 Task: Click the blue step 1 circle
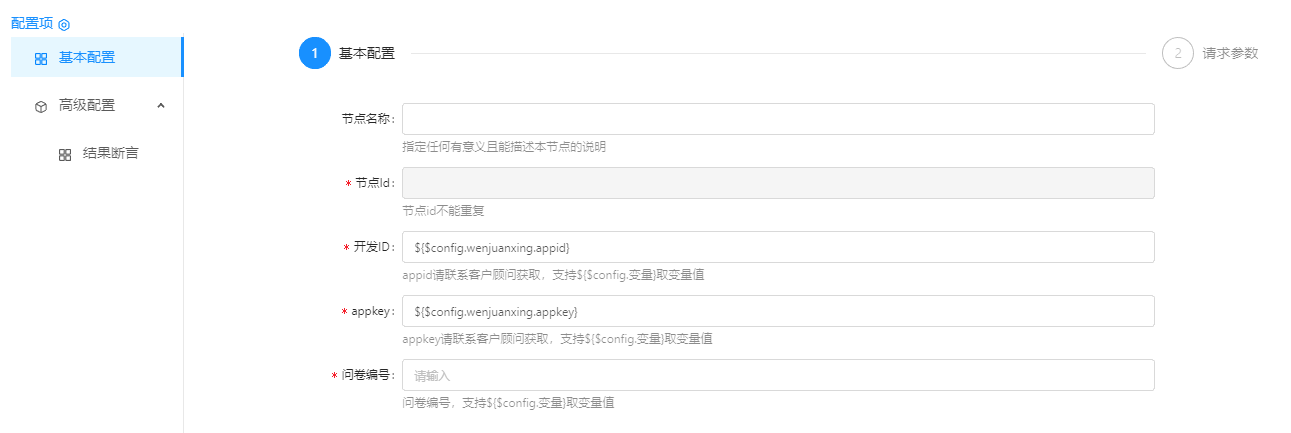click(x=314, y=54)
